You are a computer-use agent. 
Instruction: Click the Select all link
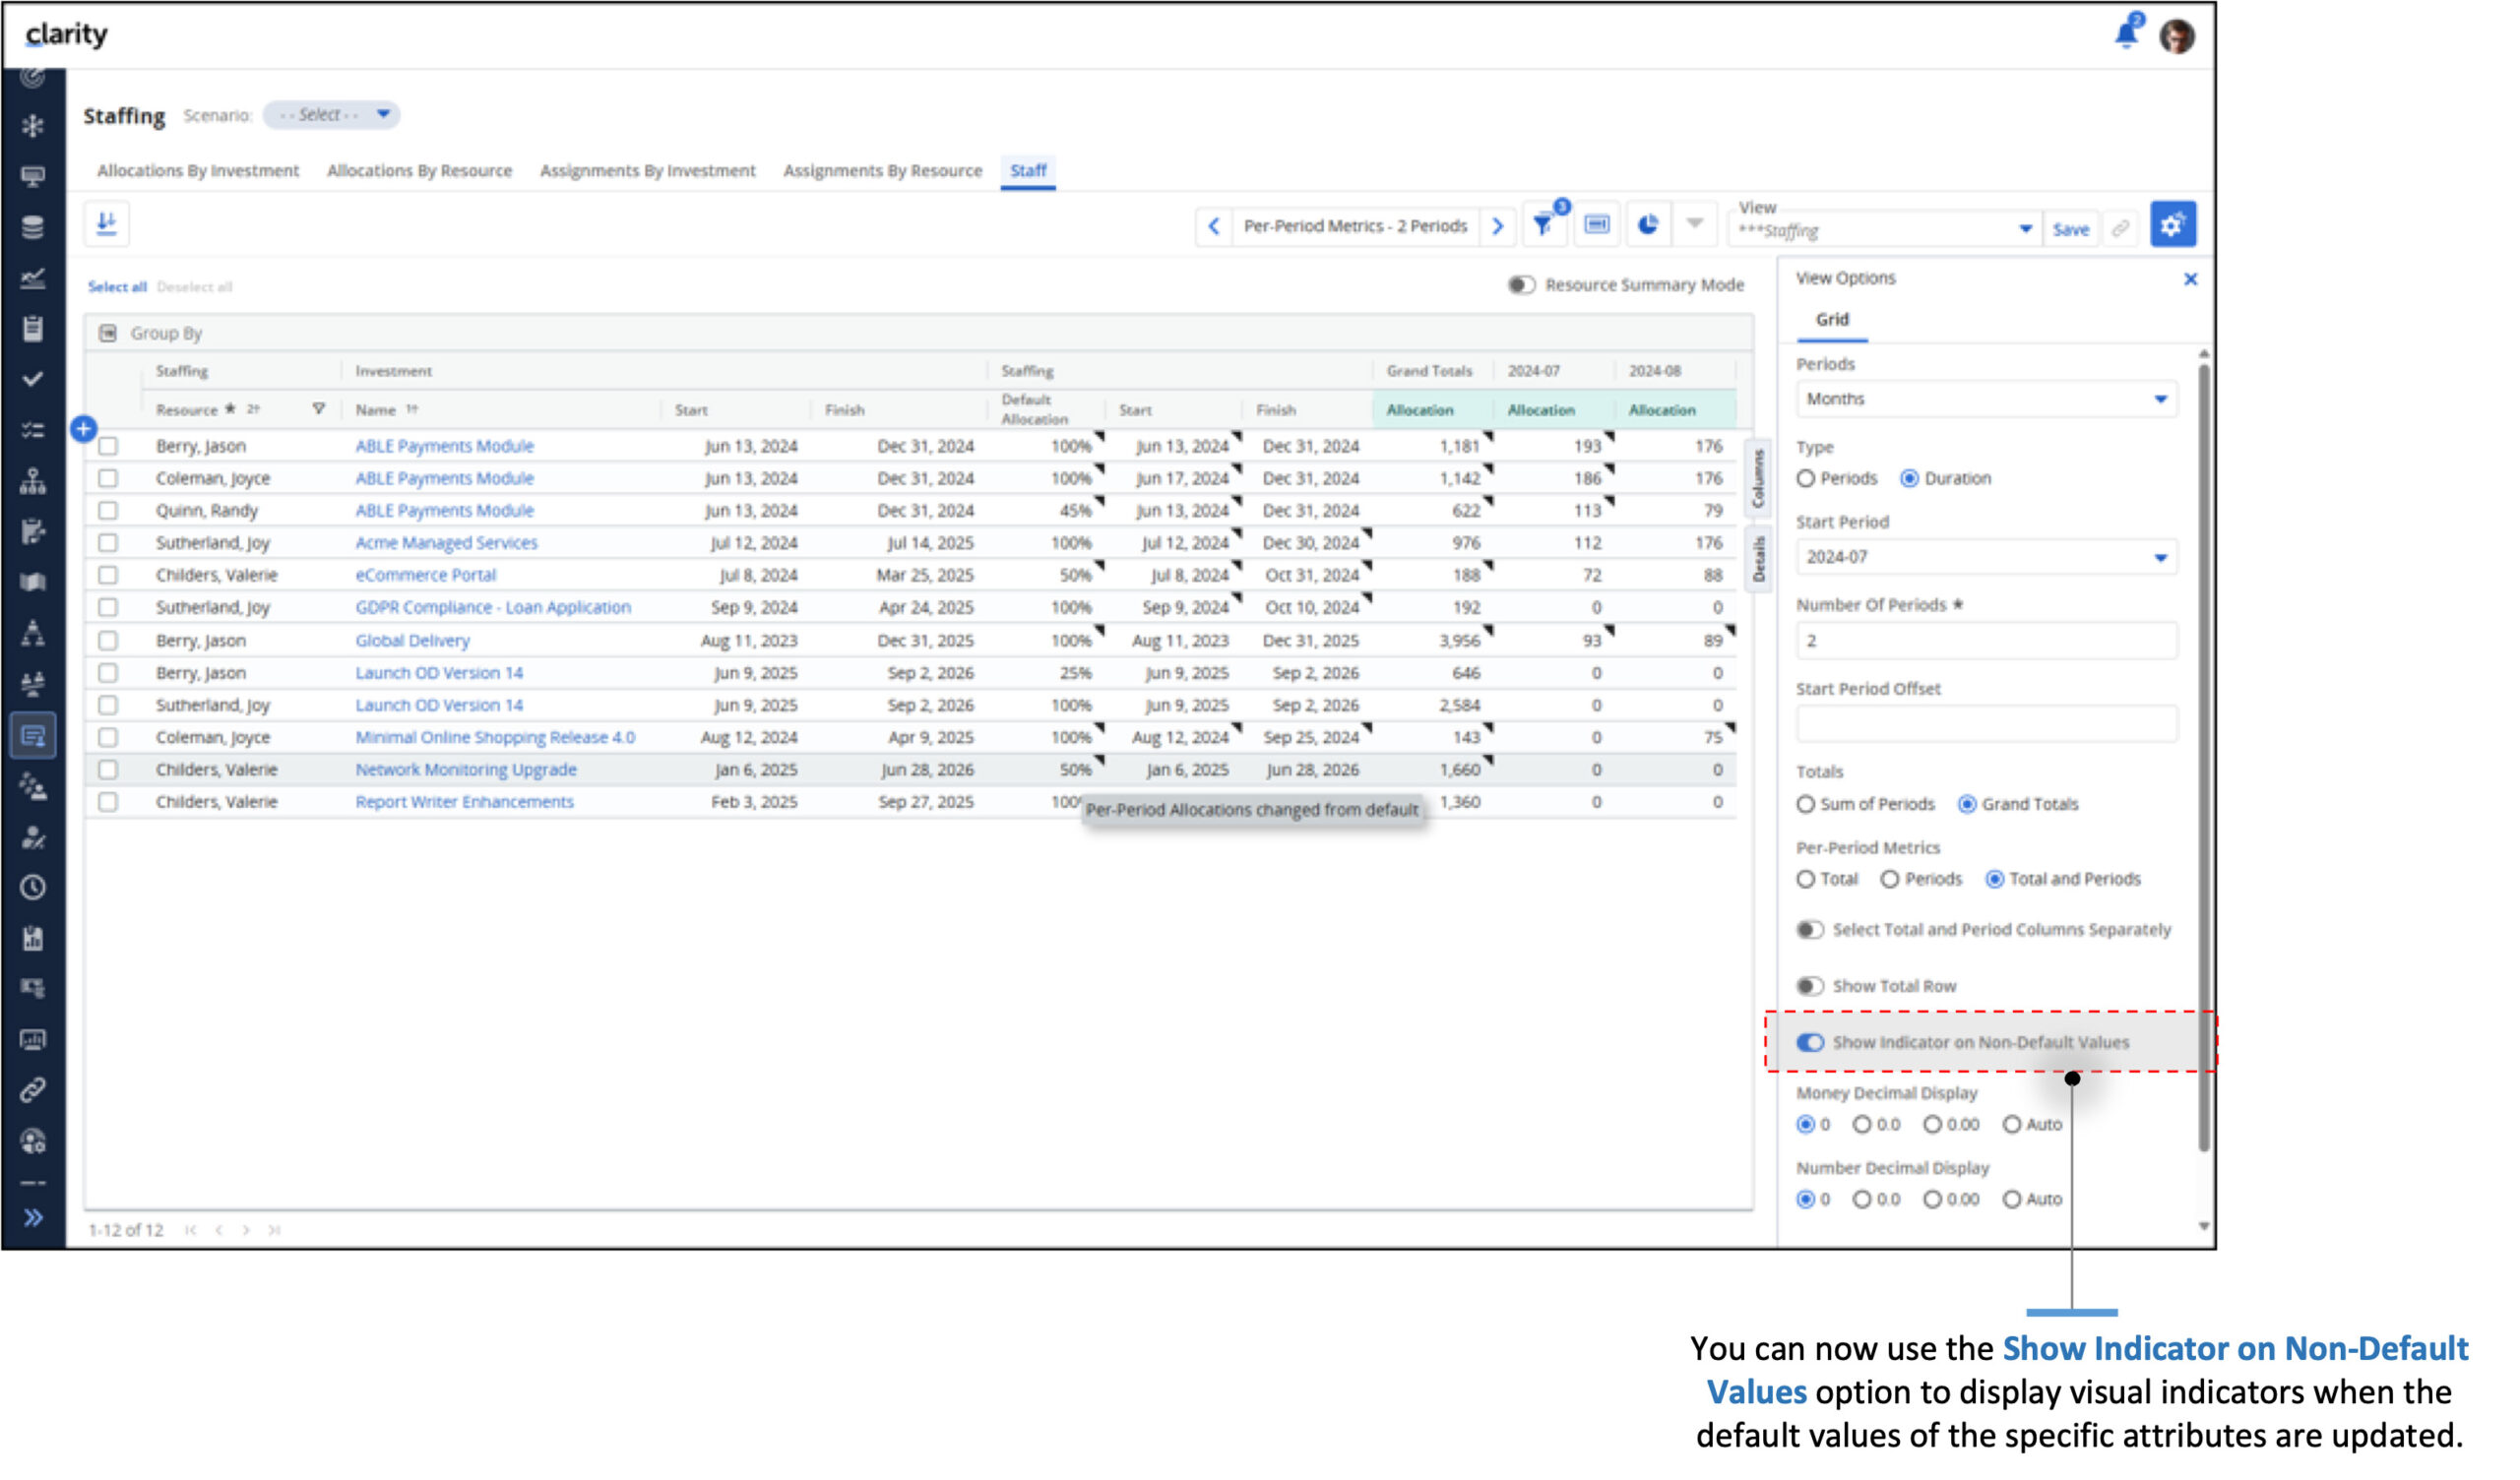pyautogui.click(x=117, y=287)
